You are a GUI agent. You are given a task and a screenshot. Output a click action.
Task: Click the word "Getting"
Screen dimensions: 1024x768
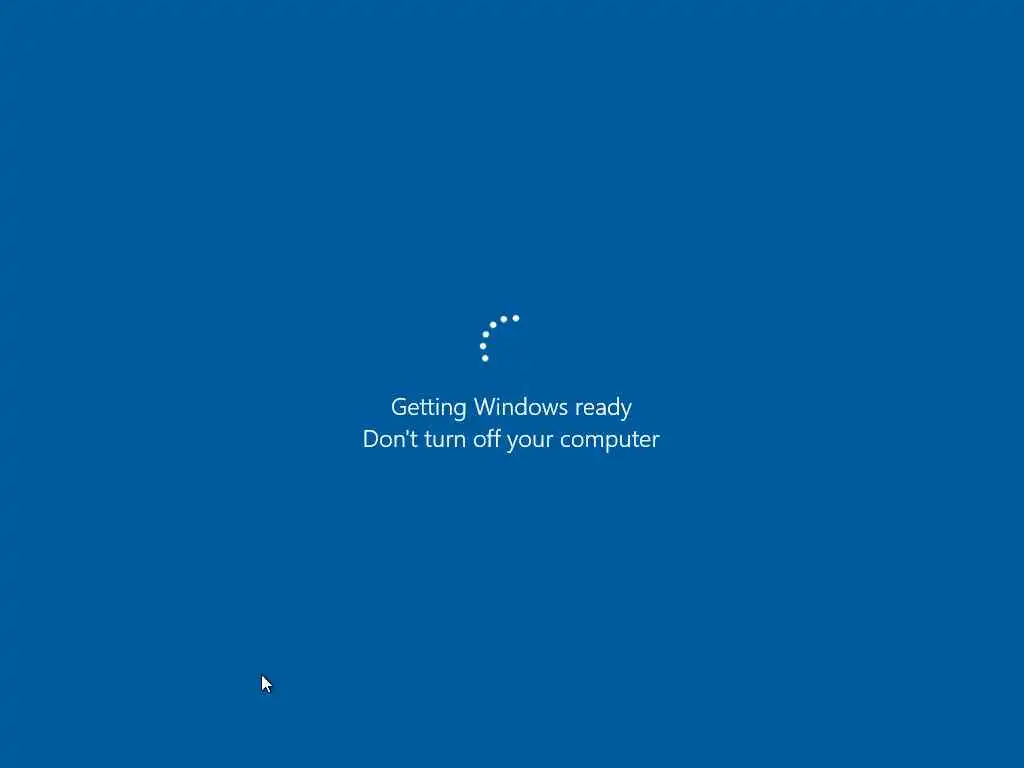[428, 408]
